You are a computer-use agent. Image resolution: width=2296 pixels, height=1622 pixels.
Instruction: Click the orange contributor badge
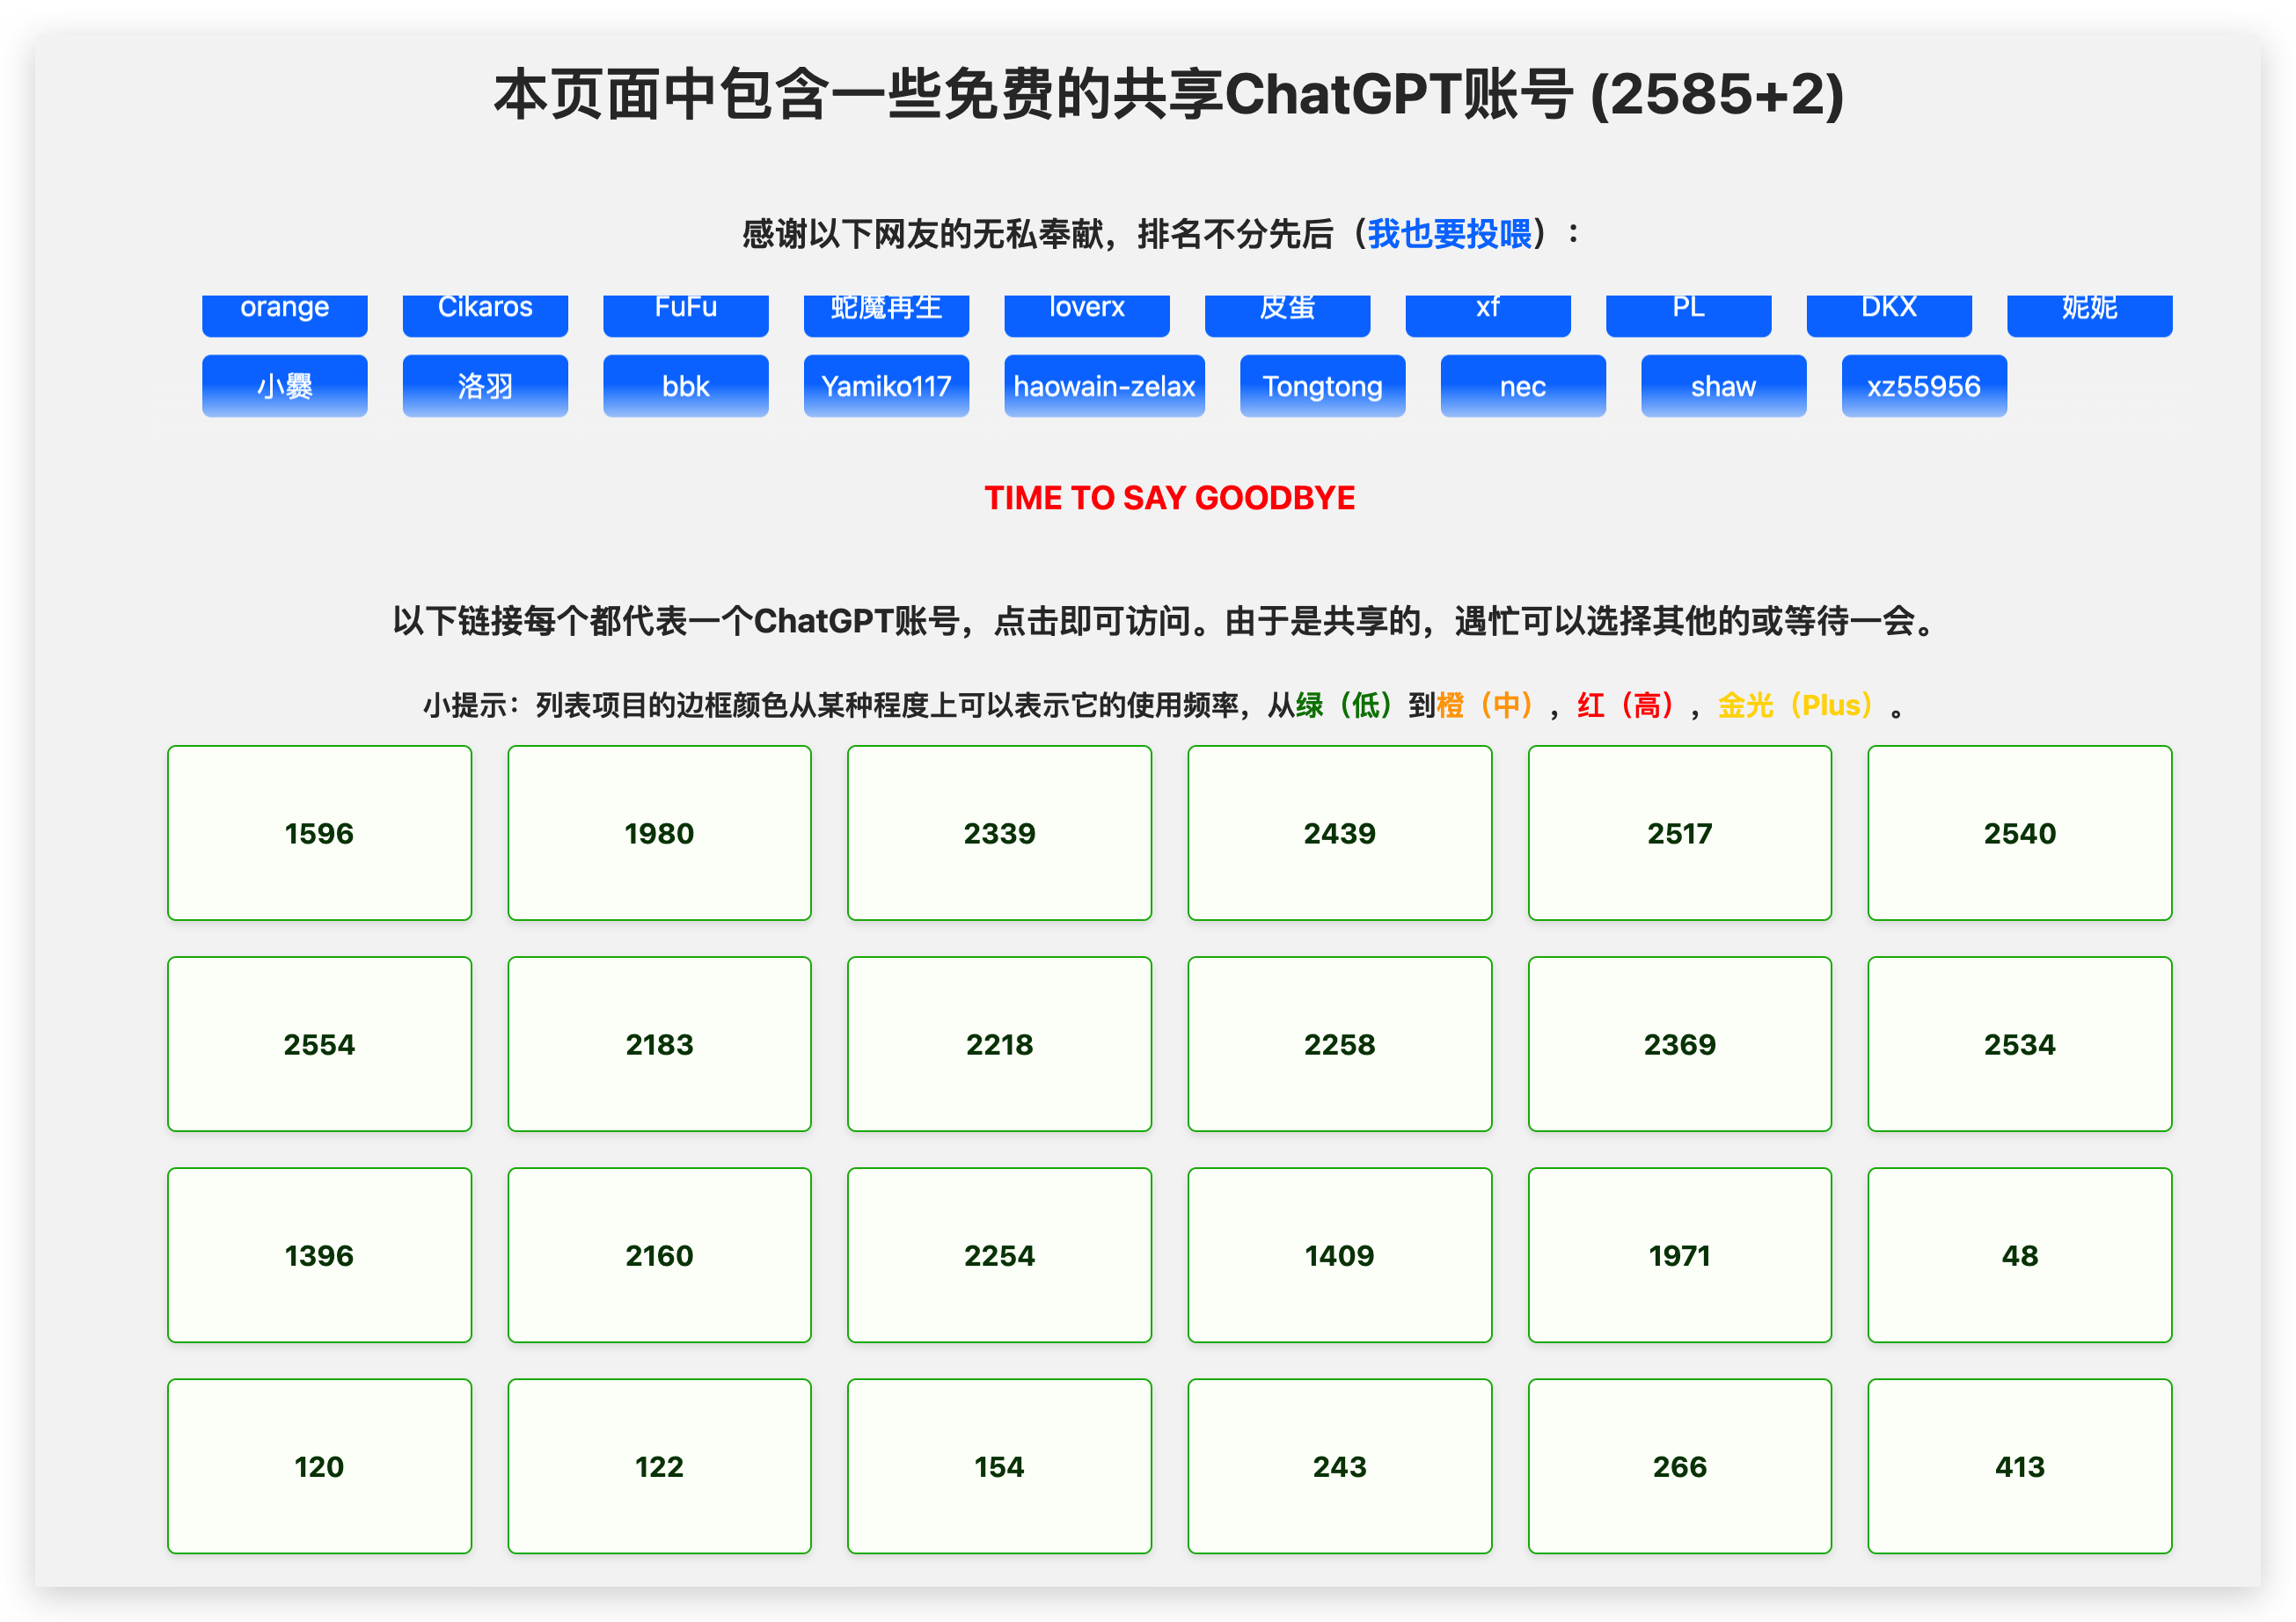285,314
